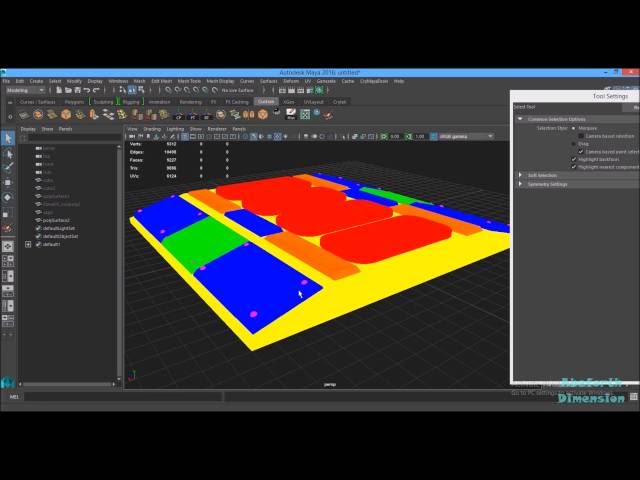
Task: Expand the Symmetry Settings section
Action: coord(520,184)
